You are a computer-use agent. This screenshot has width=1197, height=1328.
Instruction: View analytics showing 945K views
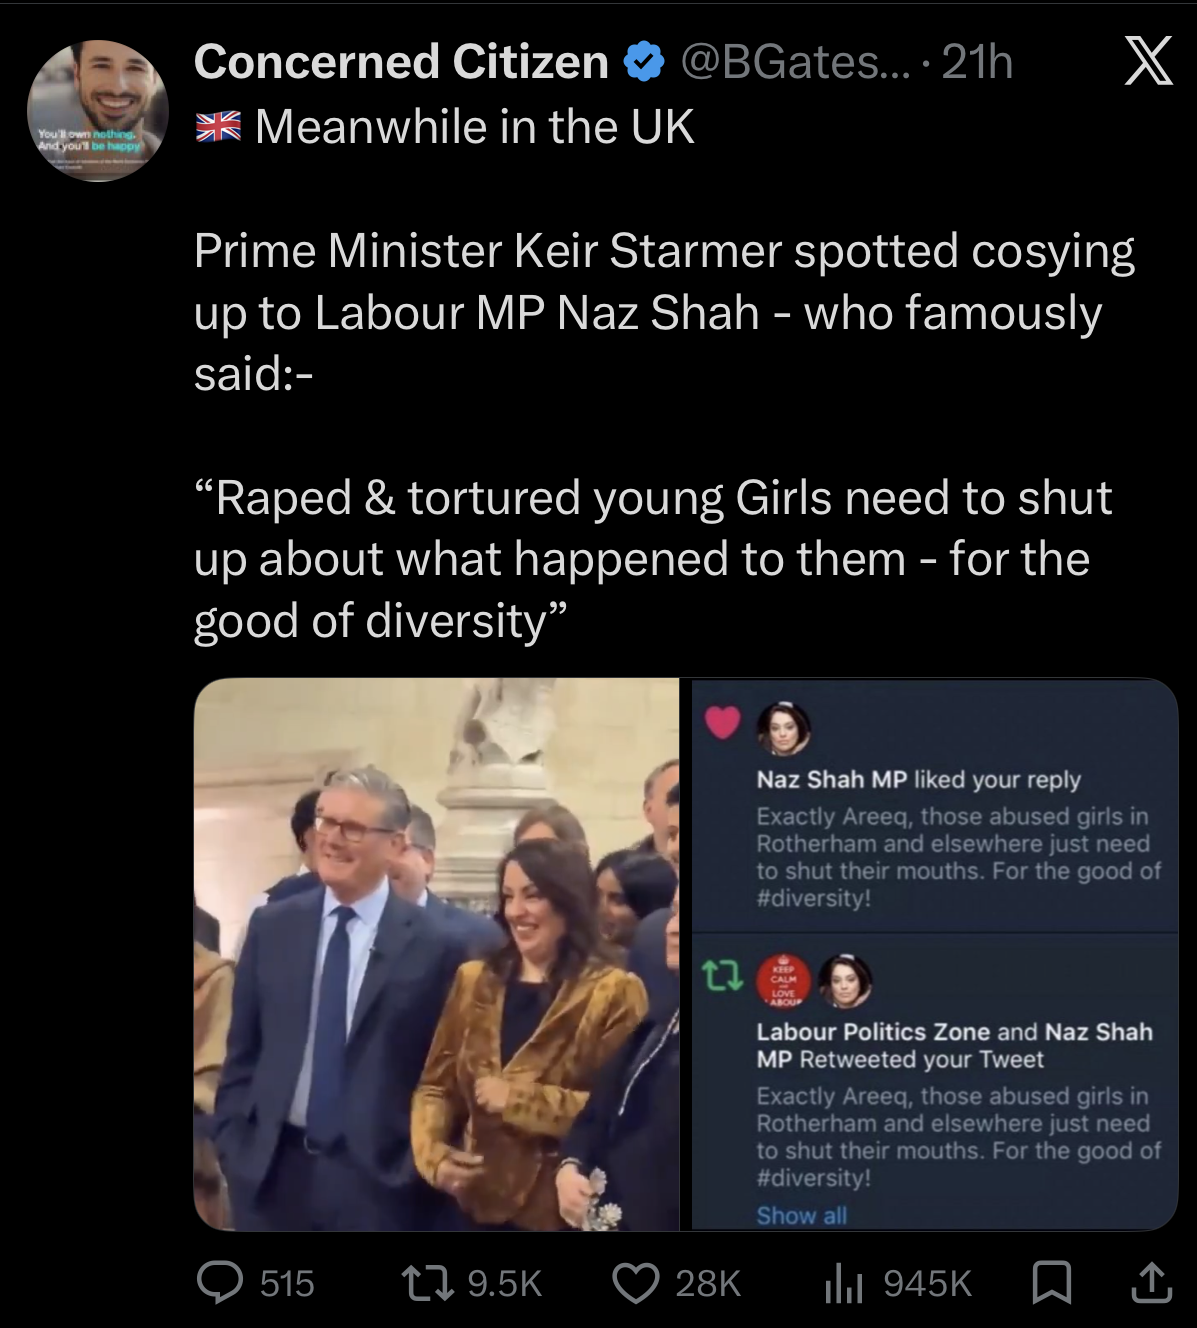(x=843, y=1282)
